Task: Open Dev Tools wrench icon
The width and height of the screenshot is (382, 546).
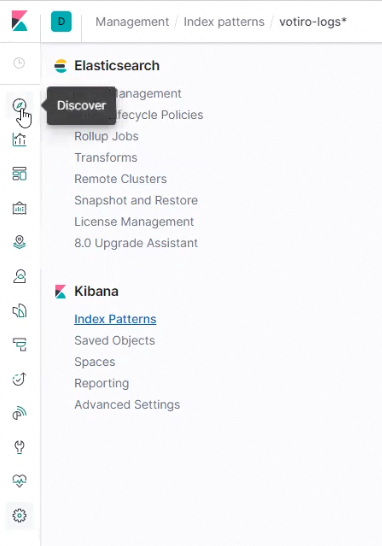Action: 20,447
